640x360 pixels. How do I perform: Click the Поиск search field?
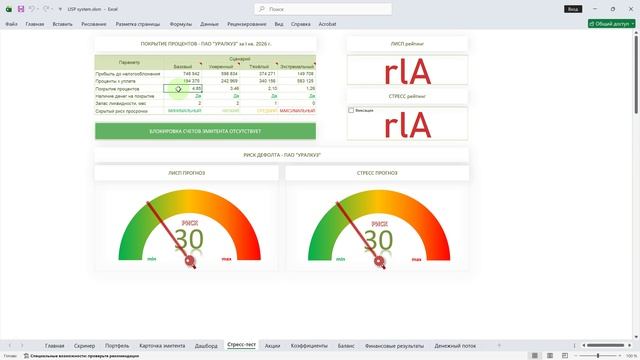point(323,9)
